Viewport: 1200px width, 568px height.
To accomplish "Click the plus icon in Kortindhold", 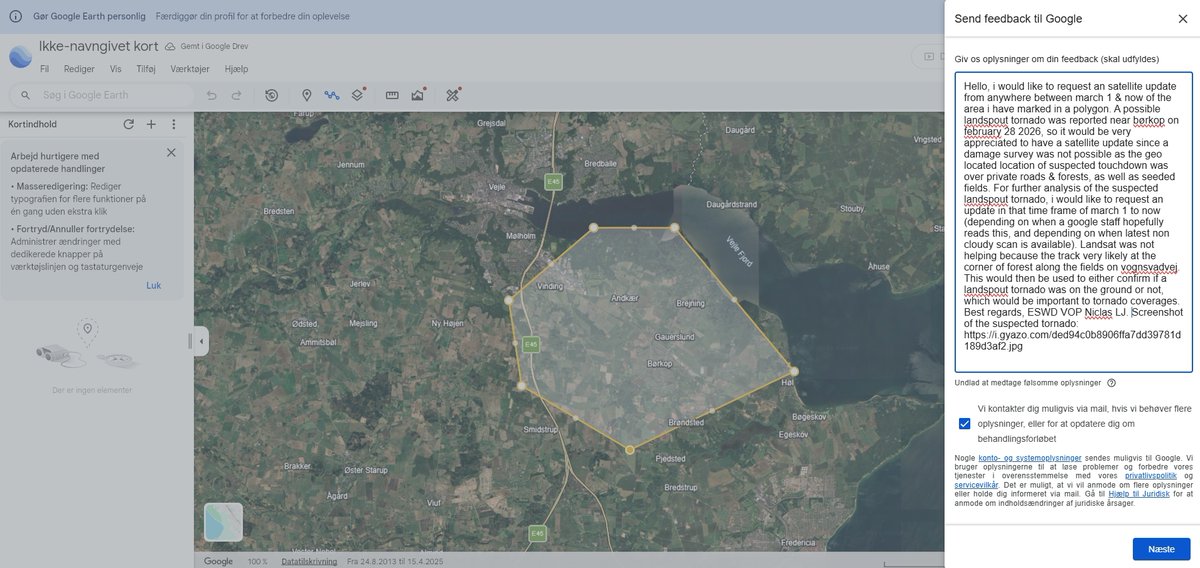I will [x=151, y=124].
